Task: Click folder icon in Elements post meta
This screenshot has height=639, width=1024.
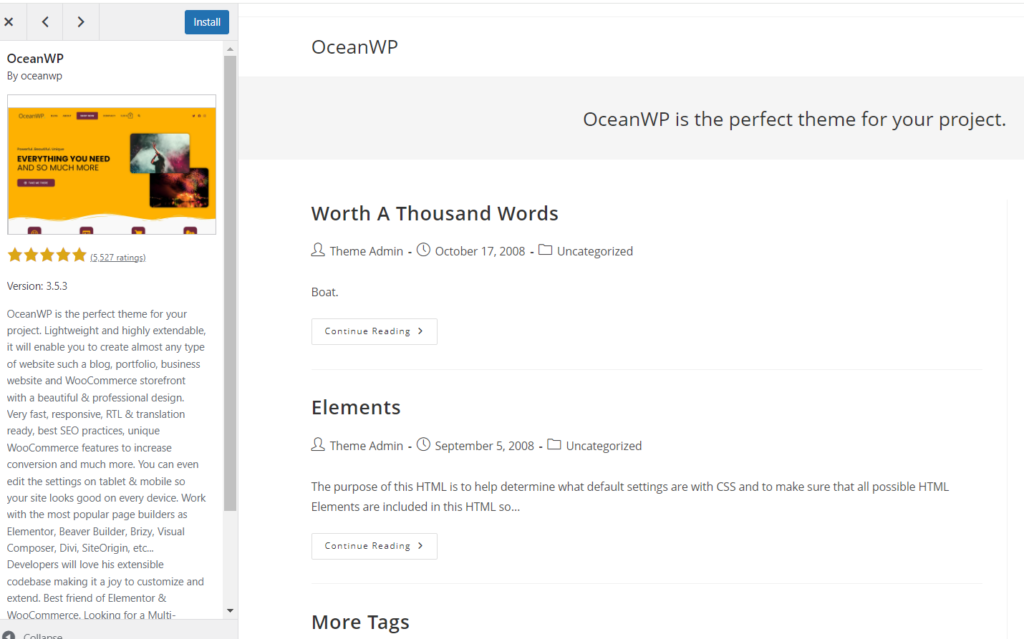Action: pyautogui.click(x=554, y=445)
